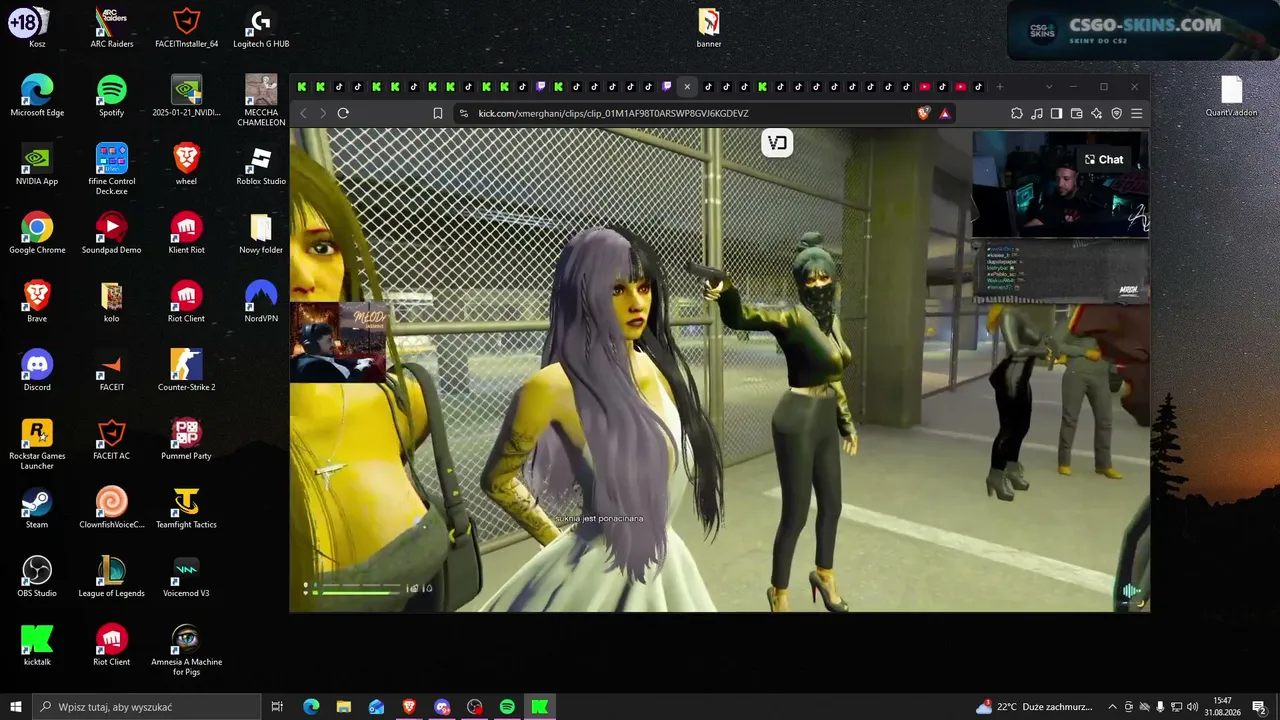Go forward to the next page
The image size is (1280, 720).
pyautogui.click(x=323, y=113)
